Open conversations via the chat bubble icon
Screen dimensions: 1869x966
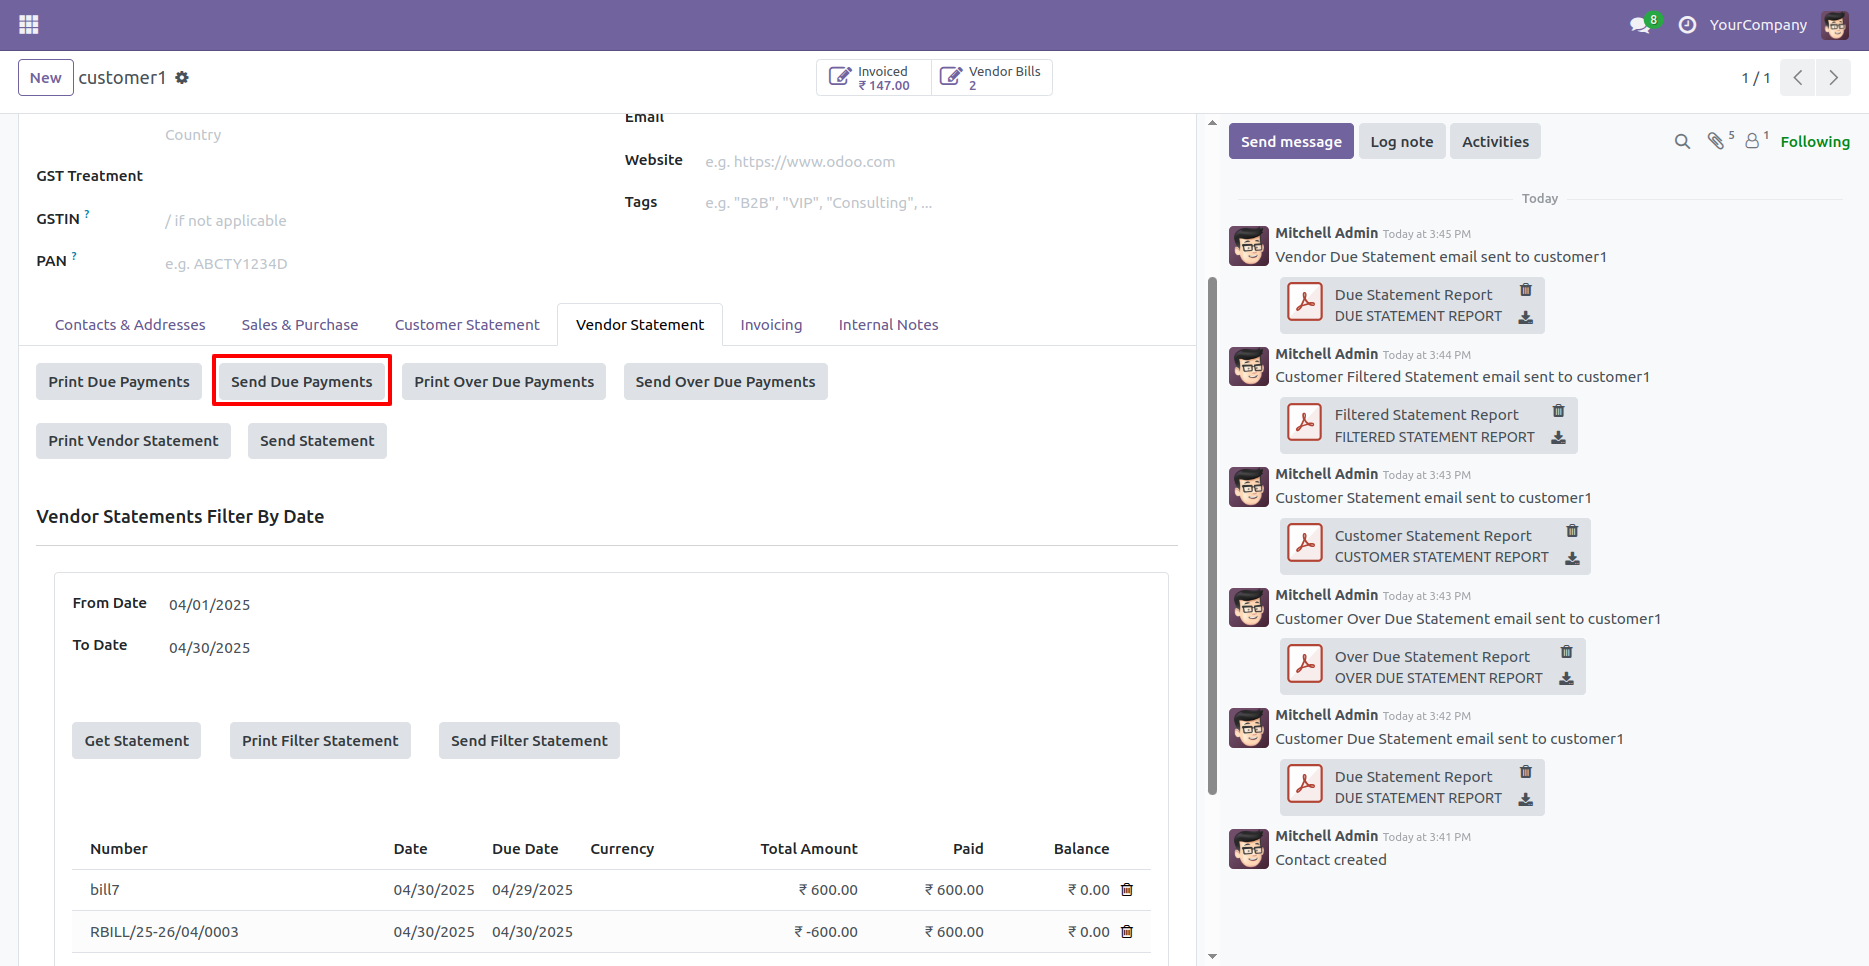[x=1638, y=24]
